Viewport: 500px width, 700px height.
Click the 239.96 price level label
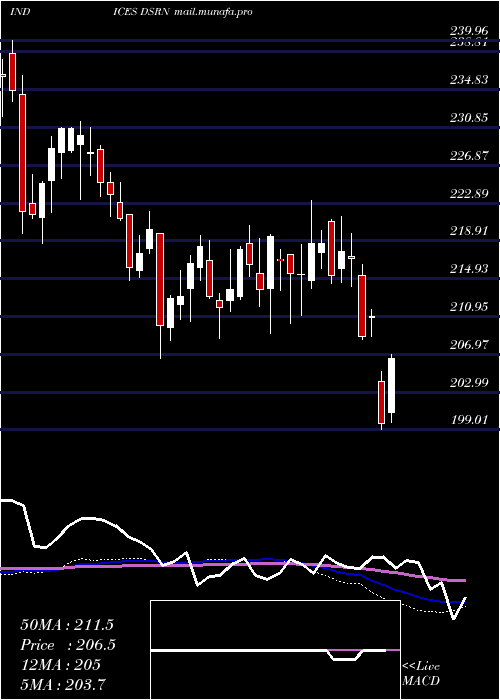[469, 31]
